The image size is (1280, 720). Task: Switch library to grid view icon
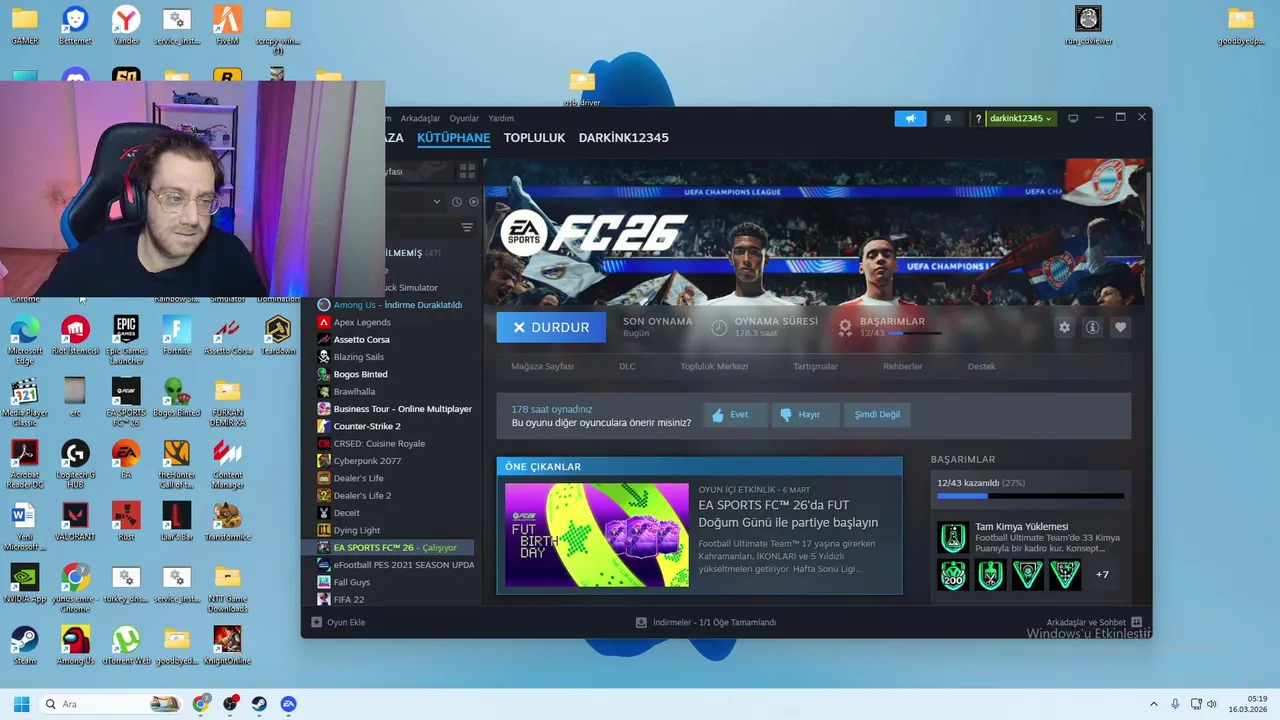(468, 172)
